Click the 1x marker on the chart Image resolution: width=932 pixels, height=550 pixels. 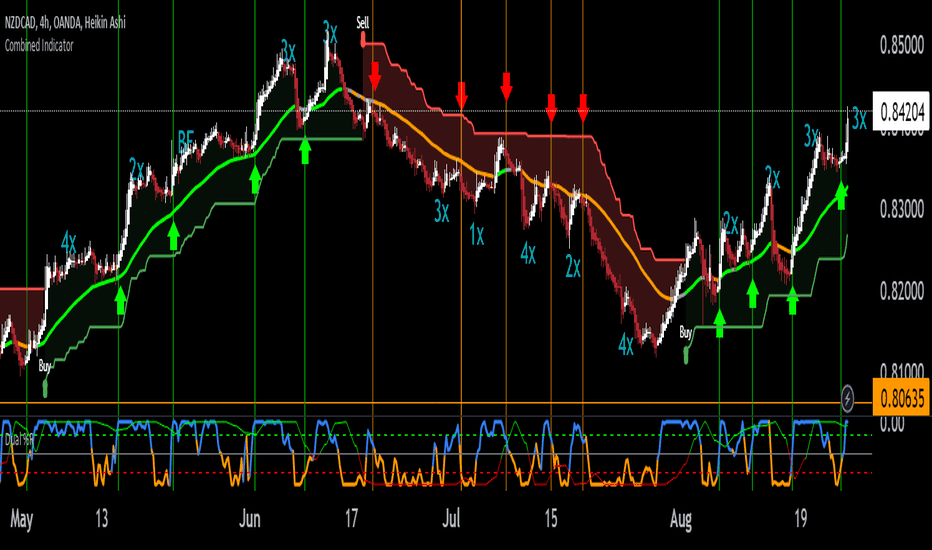click(477, 235)
